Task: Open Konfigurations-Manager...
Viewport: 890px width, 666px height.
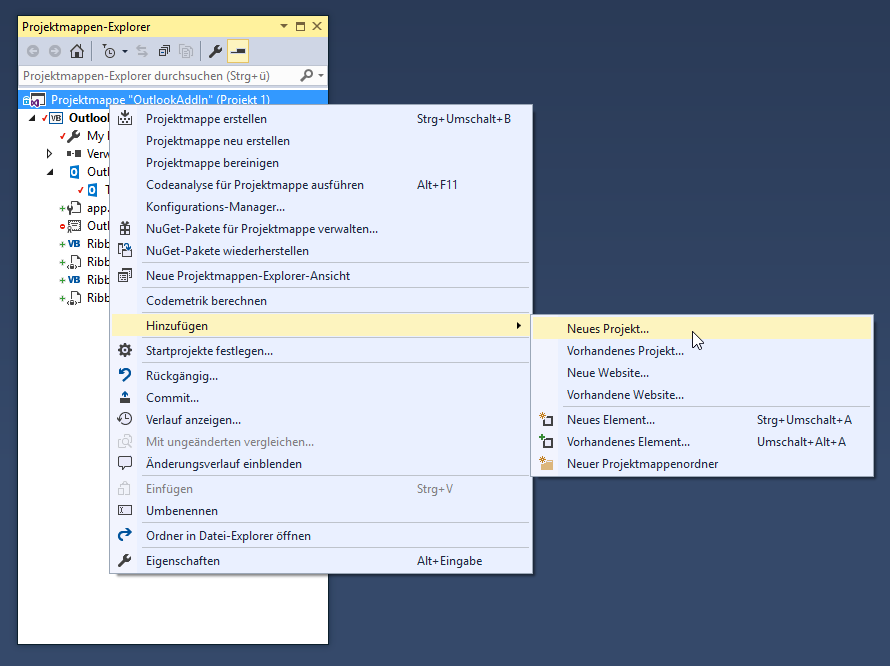Action: [x=215, y=207]
